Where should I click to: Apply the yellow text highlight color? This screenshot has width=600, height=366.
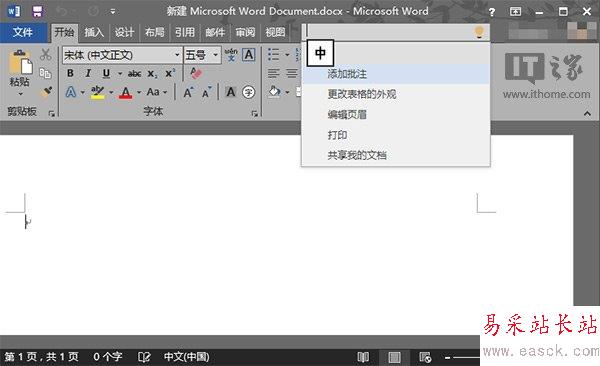pos(98,92)
